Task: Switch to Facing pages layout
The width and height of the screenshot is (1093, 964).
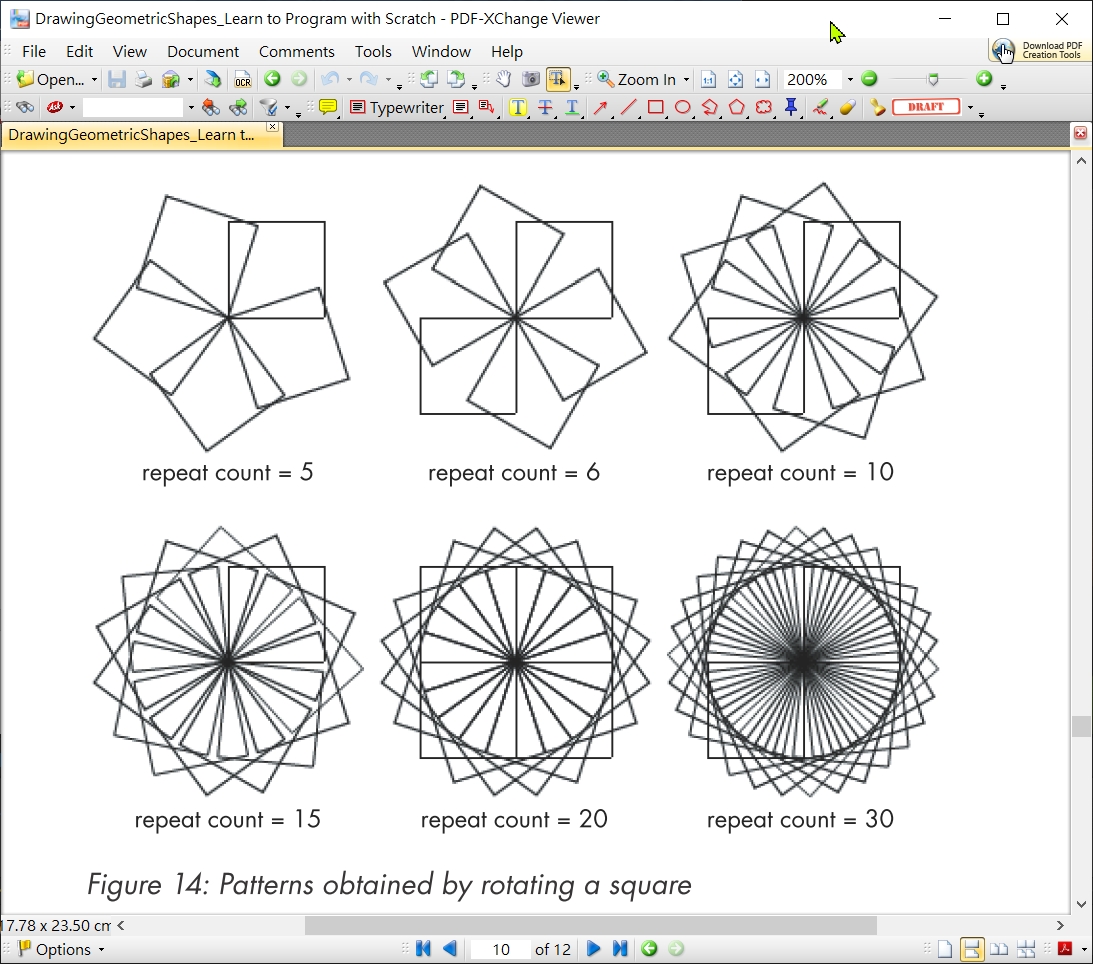Action: 1000,949
